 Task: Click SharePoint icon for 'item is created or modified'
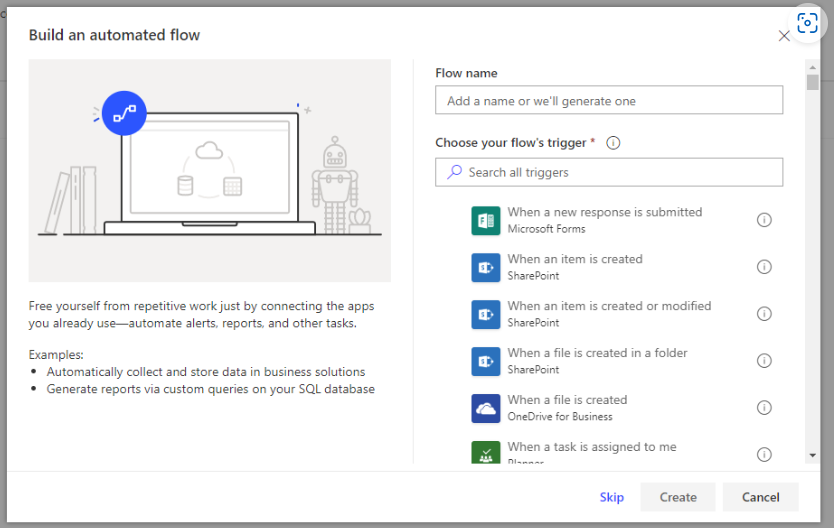pyautogui.click(x=486, y=314)
